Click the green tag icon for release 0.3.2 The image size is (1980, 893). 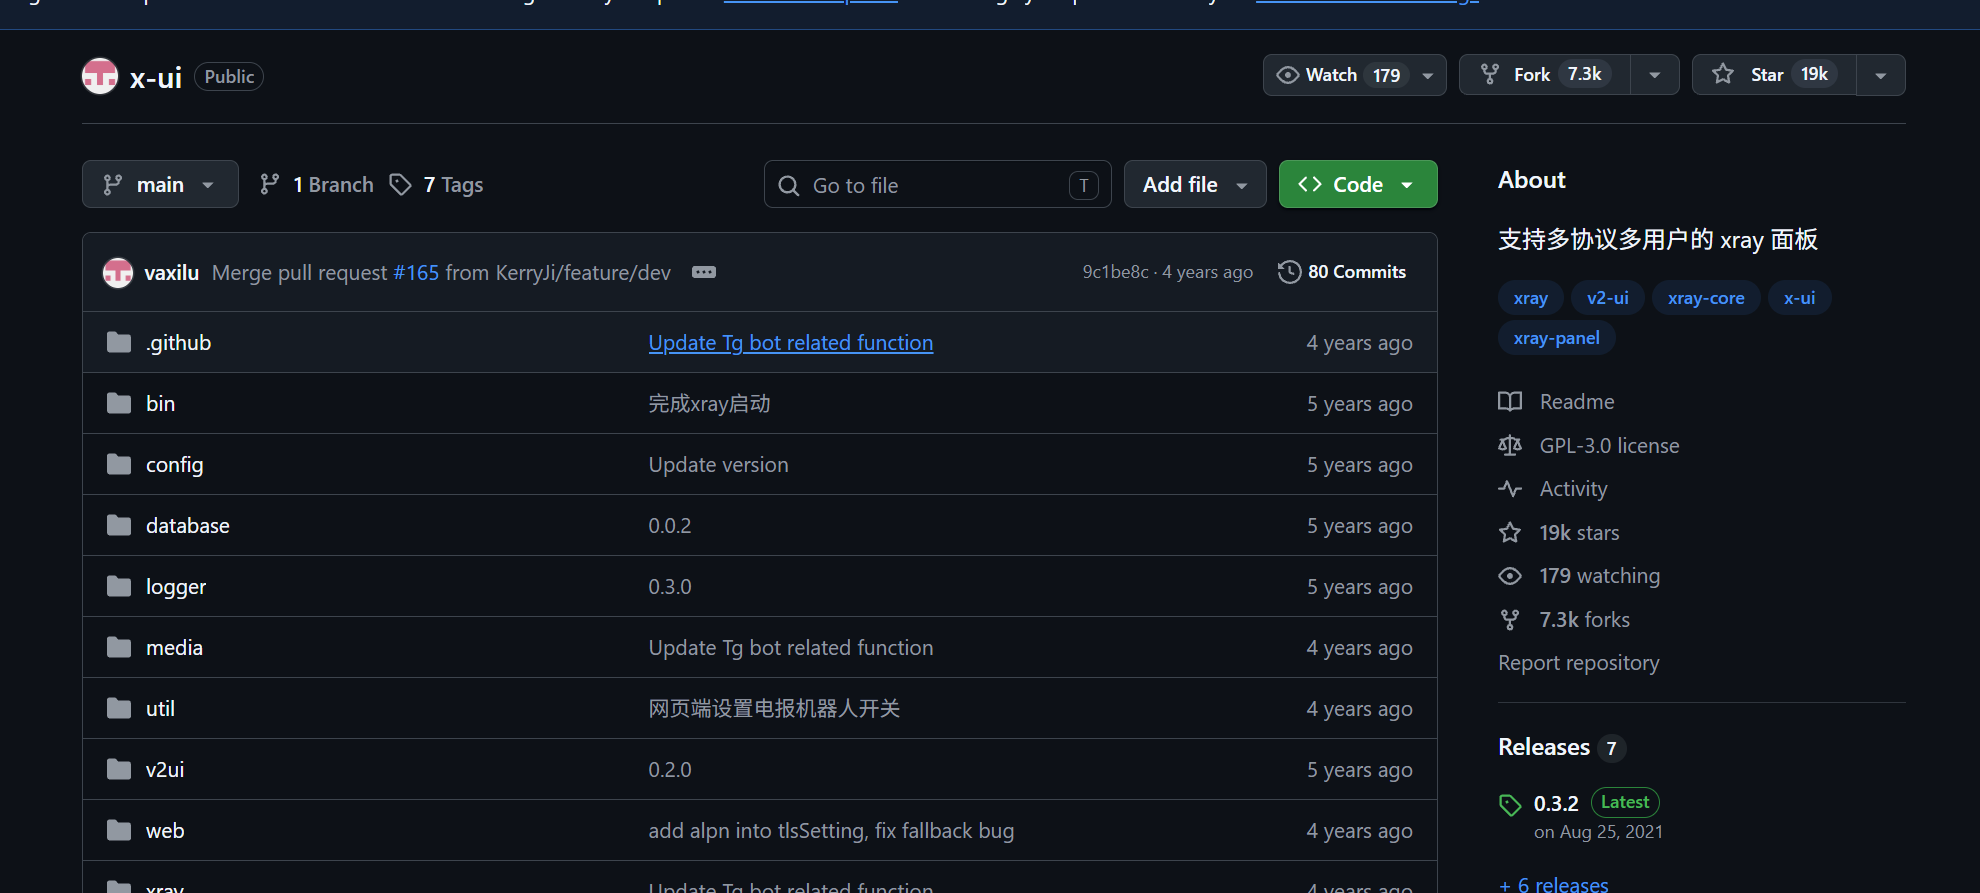pyautogui.click(x=1510, y=805)
